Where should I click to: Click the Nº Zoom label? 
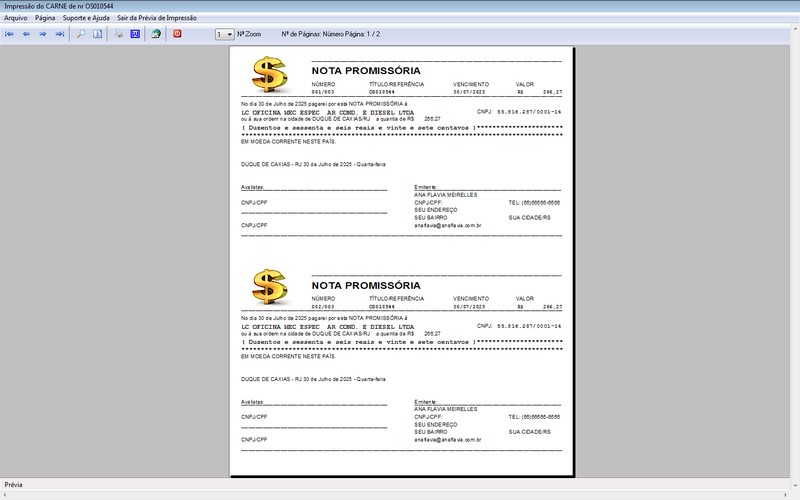(249, 34)
